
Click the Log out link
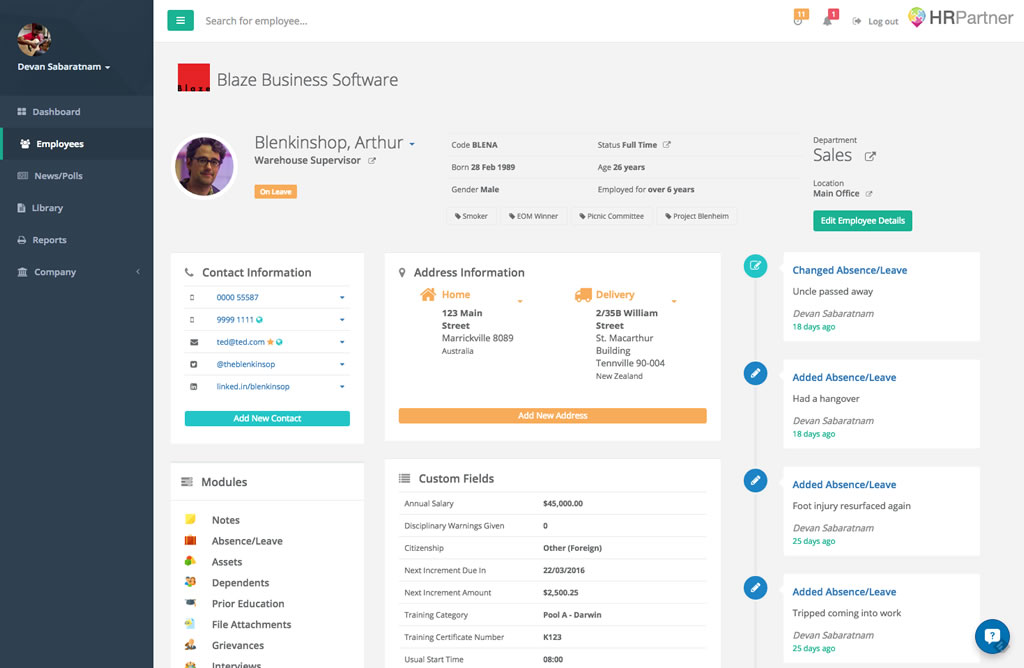[876, 22]
